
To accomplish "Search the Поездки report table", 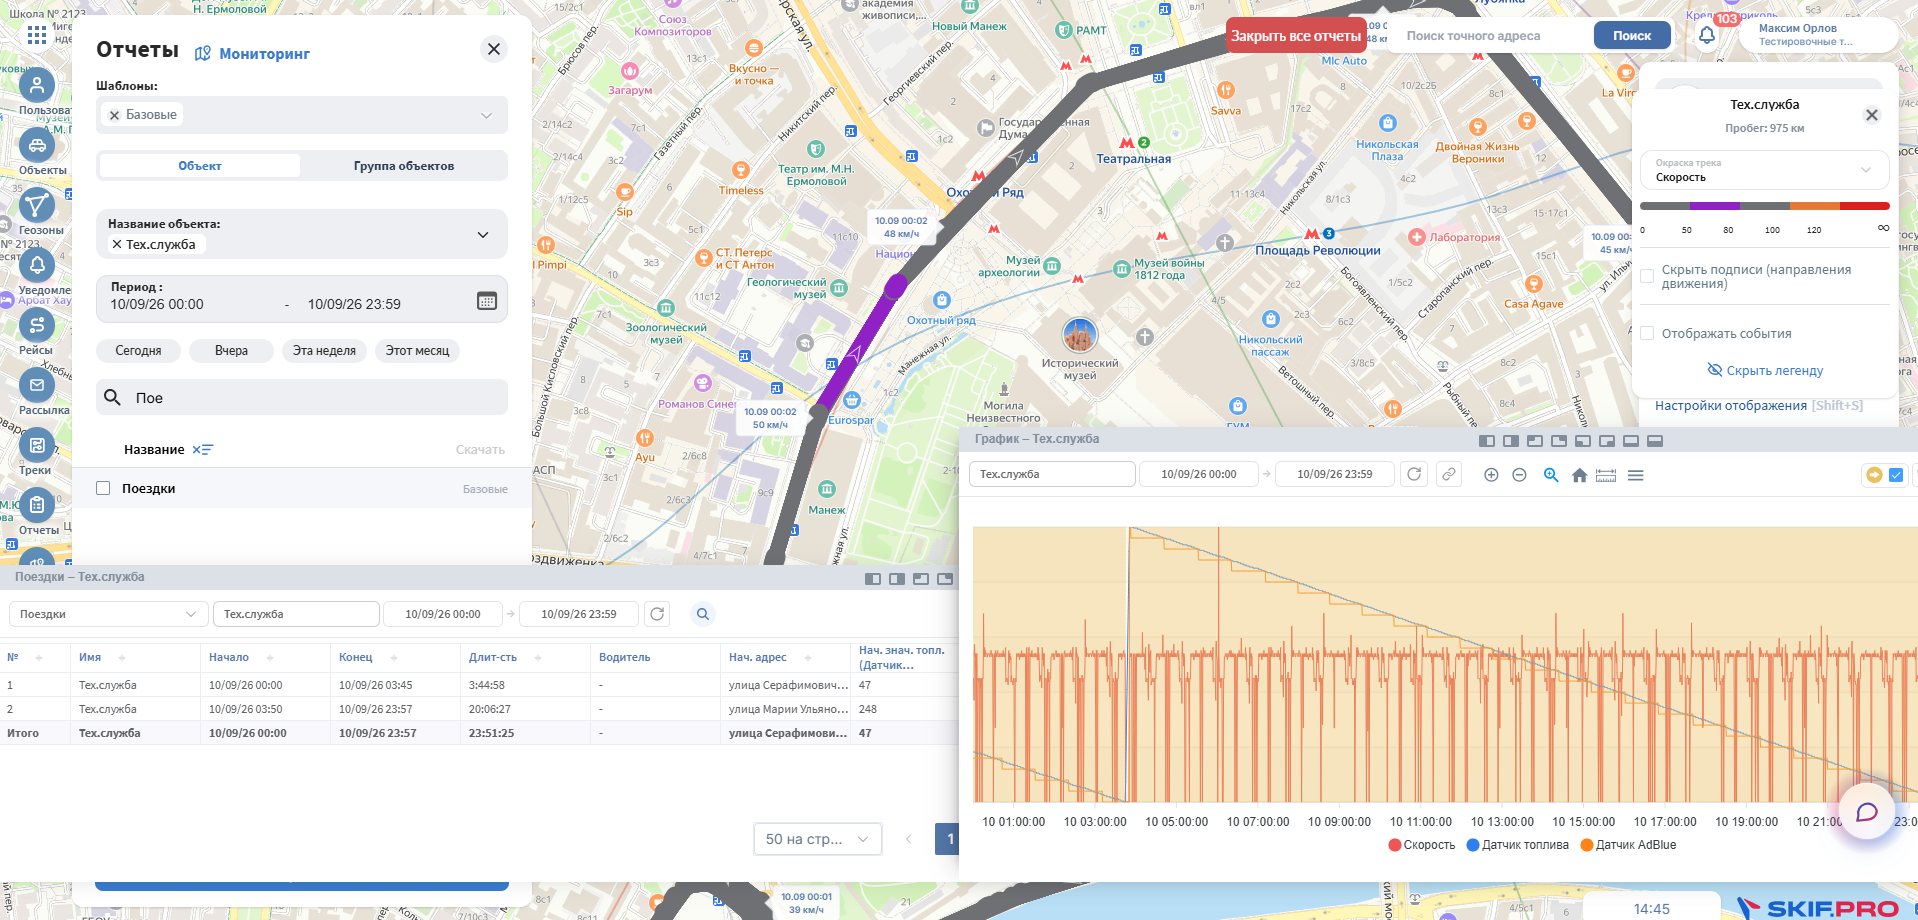I will click(x=703, y=614).
